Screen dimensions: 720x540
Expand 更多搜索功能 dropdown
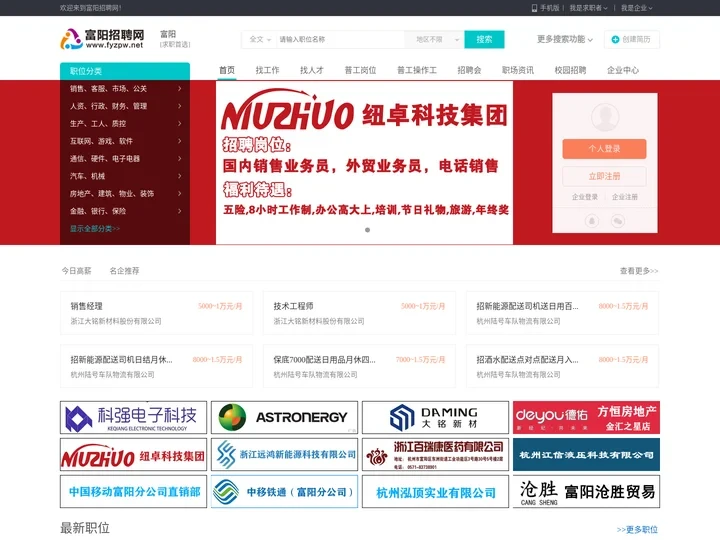click(565, 39)
